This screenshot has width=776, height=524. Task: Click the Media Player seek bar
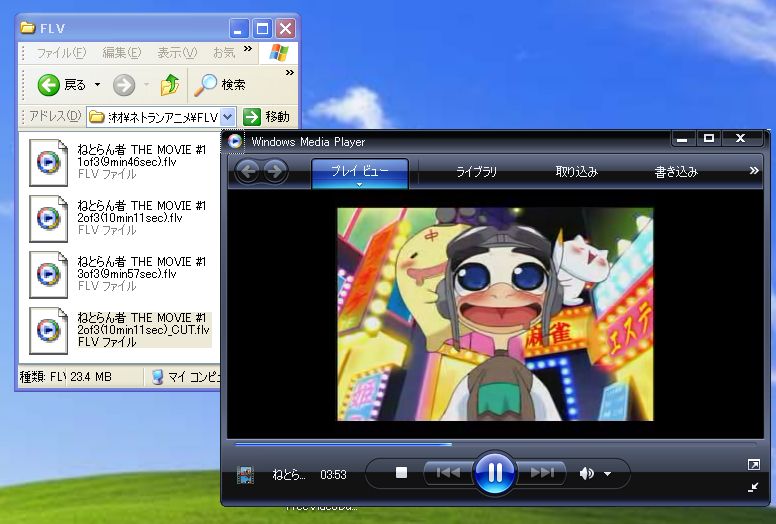coord(496,444)
